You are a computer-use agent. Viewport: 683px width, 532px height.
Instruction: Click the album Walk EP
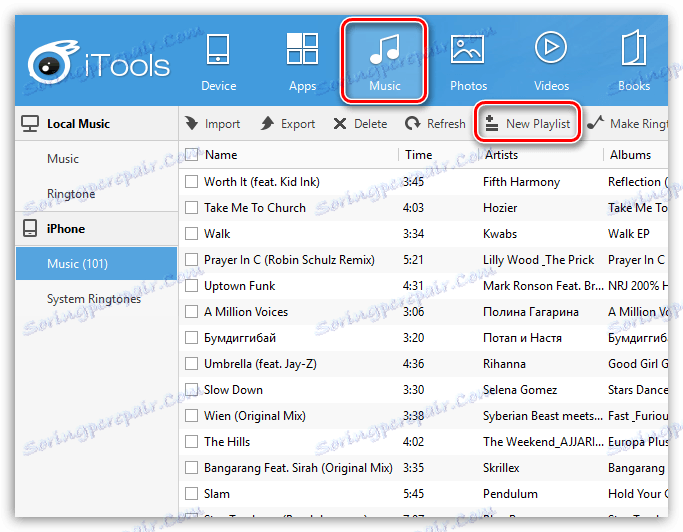[629, 234]
